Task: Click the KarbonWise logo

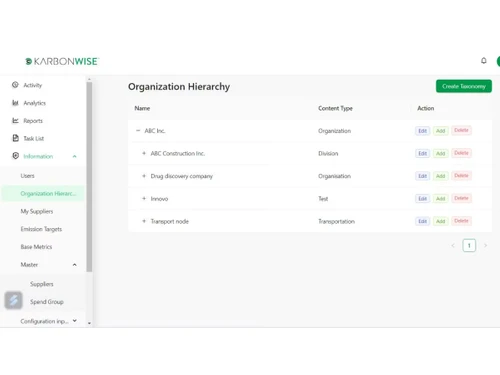Action: (x=62, y=61)
